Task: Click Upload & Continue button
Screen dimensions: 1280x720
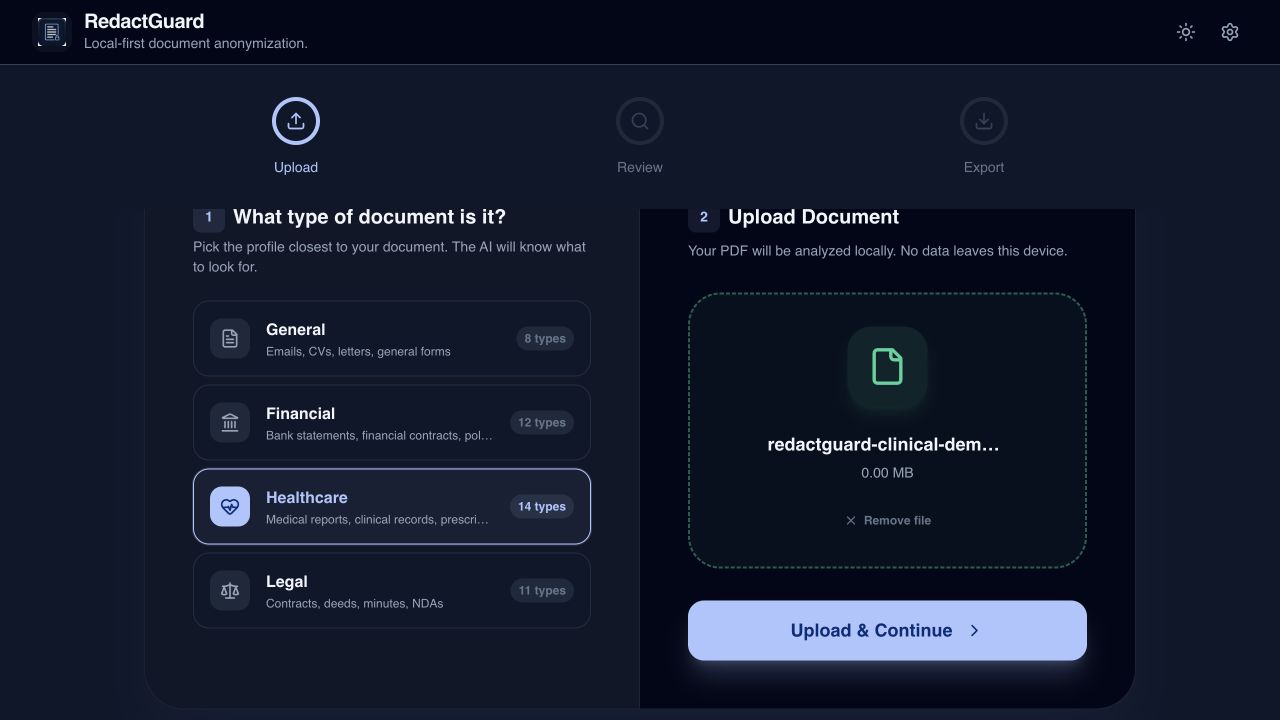Action: (887, 630)
